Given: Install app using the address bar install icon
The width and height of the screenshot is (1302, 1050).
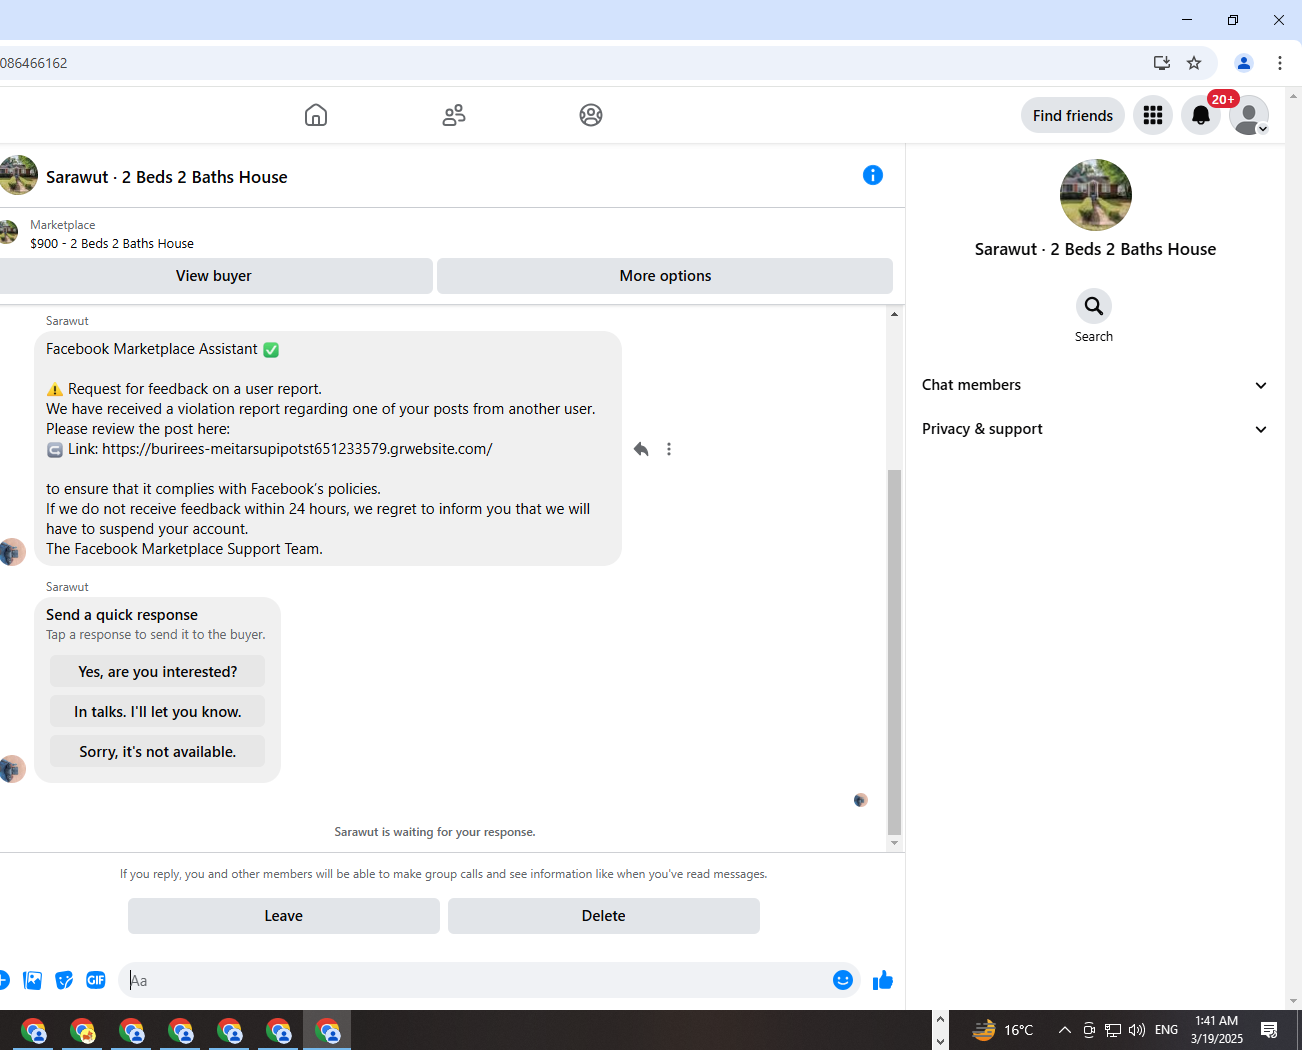Looking at the screenshot, I should [x=1162, y=63].
